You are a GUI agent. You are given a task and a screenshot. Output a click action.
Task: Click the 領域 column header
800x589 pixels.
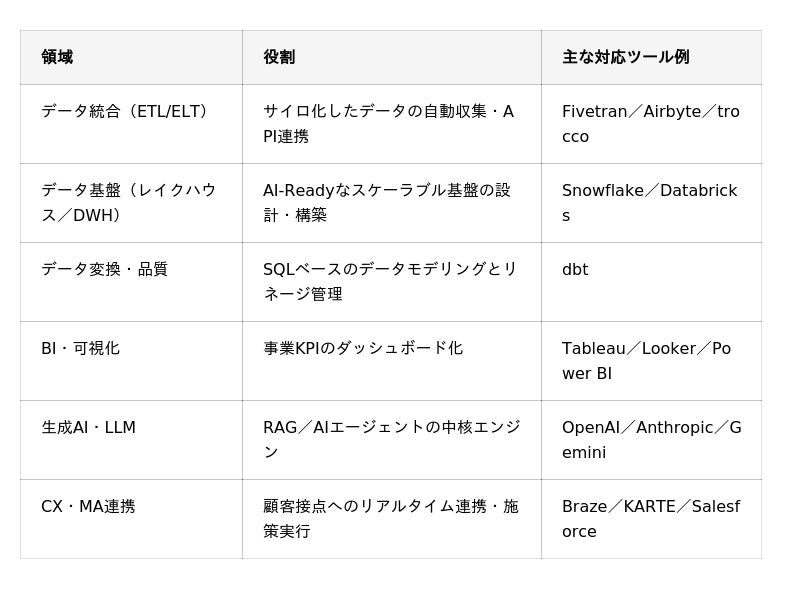pos(131,57)
